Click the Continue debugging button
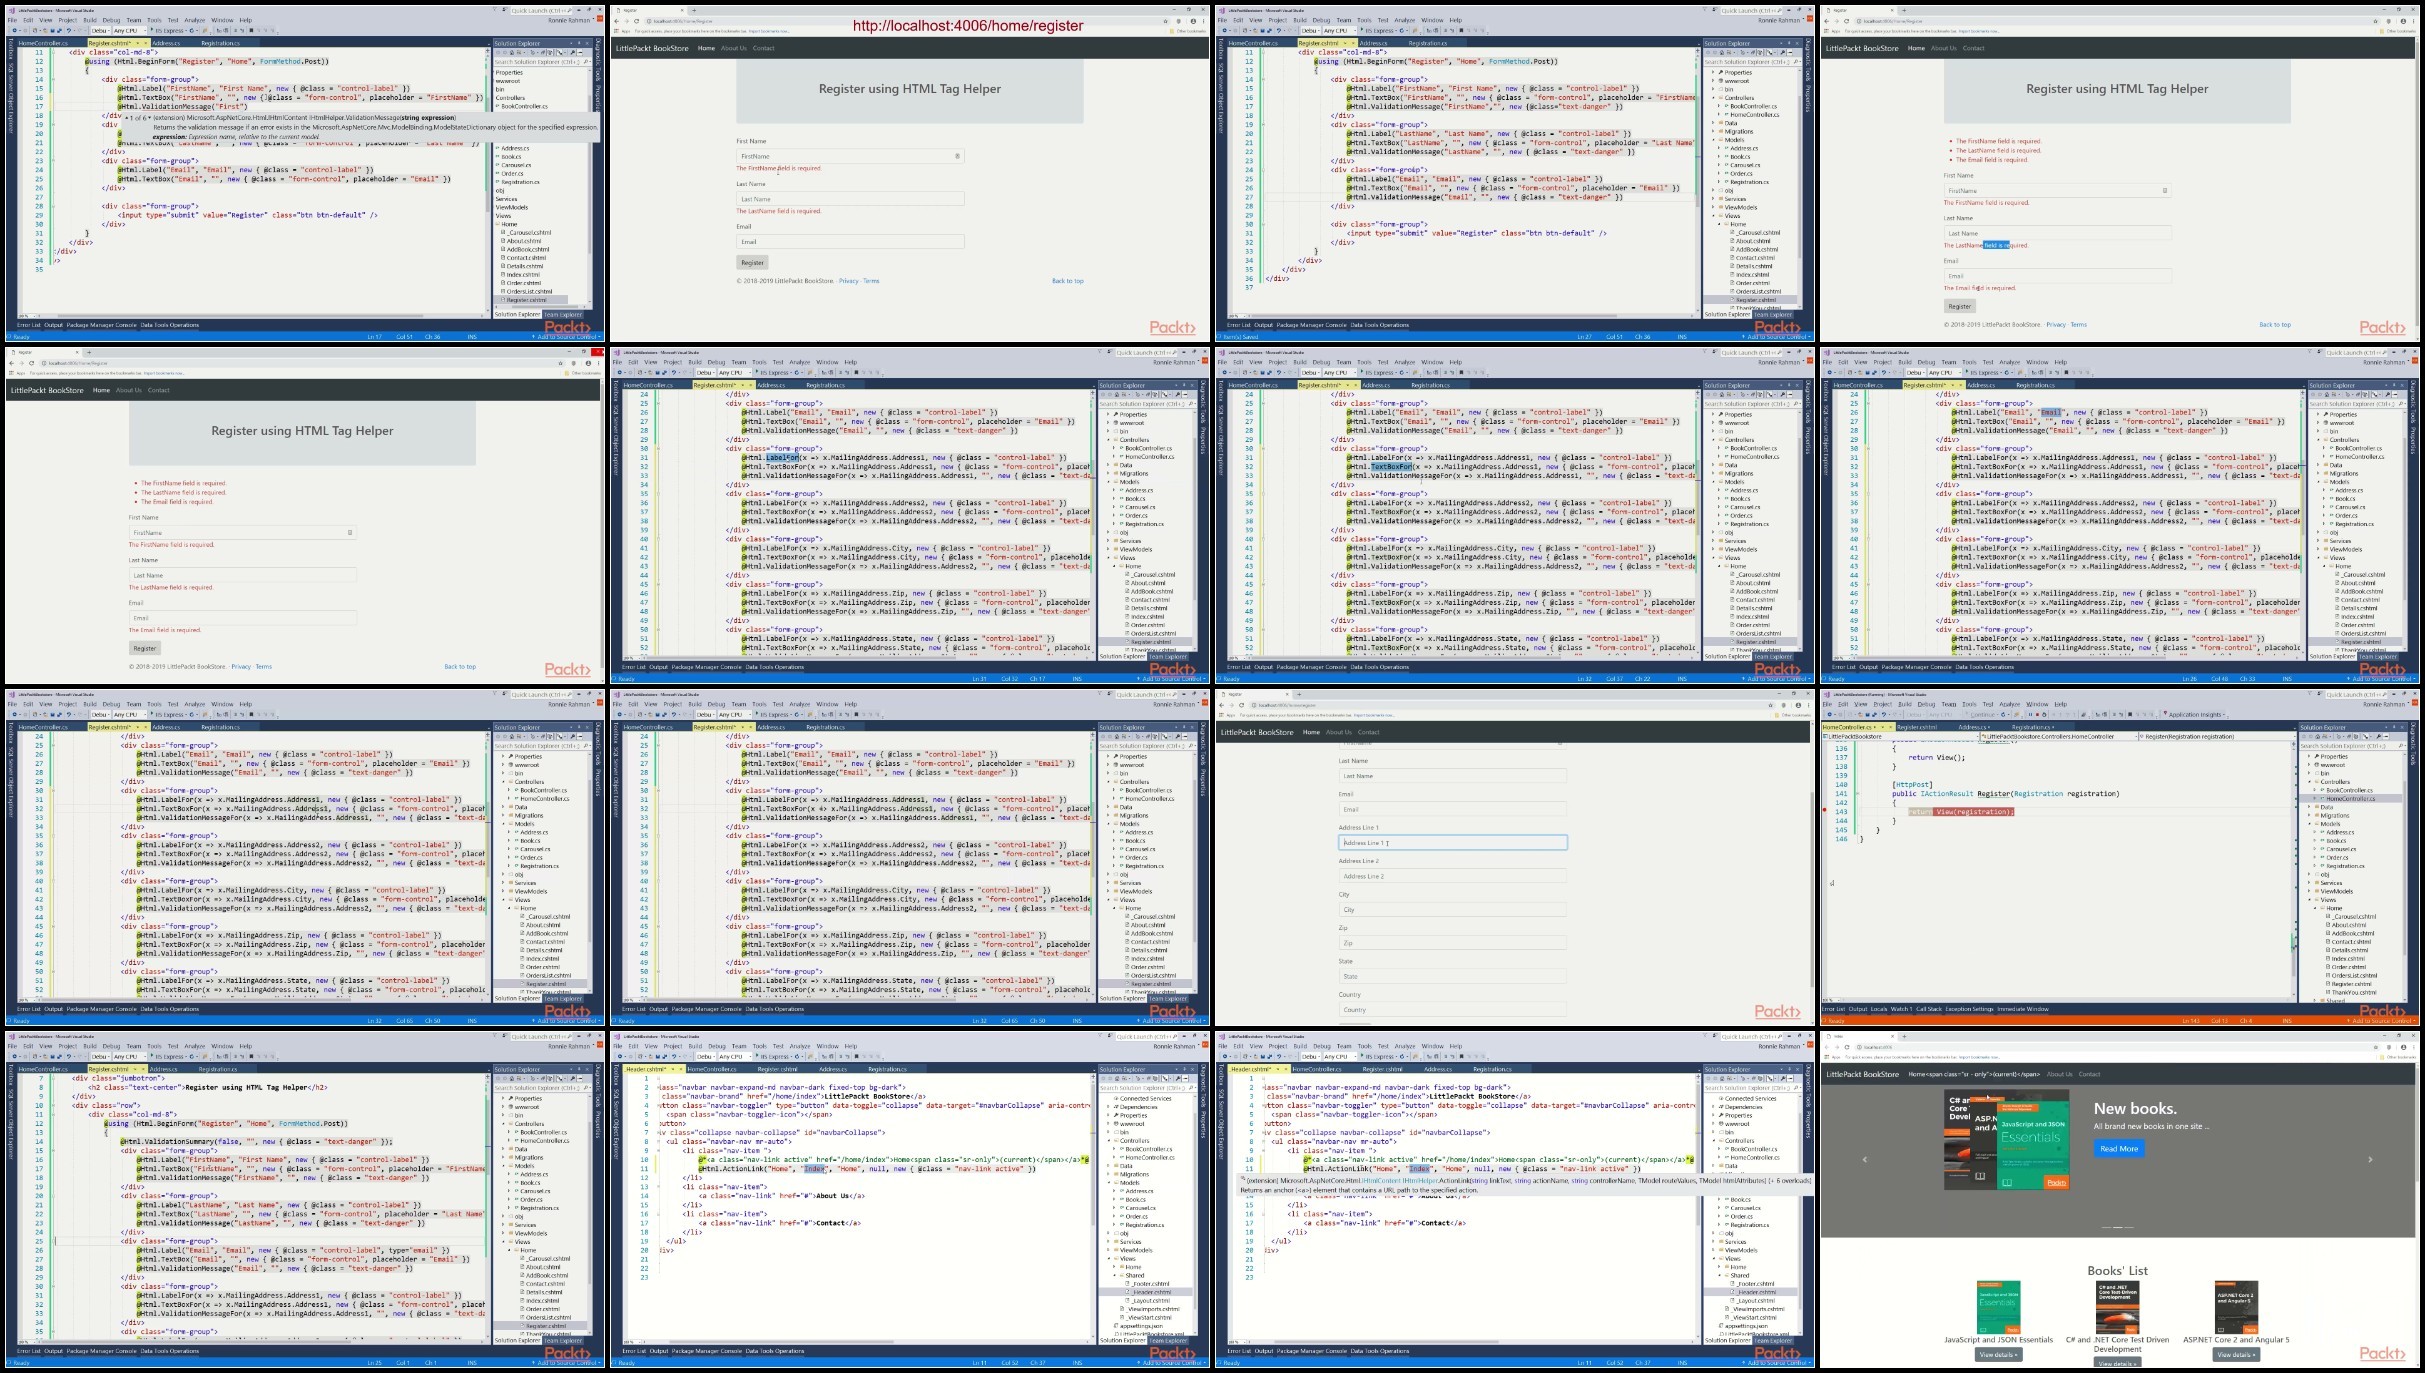 tap(1980, 714)
